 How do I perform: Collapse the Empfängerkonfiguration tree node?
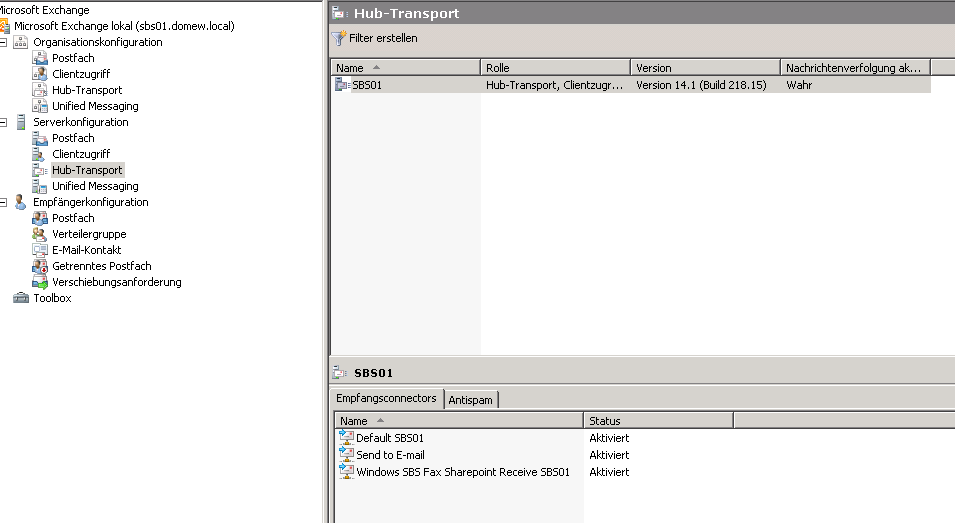tap(3, 202)
